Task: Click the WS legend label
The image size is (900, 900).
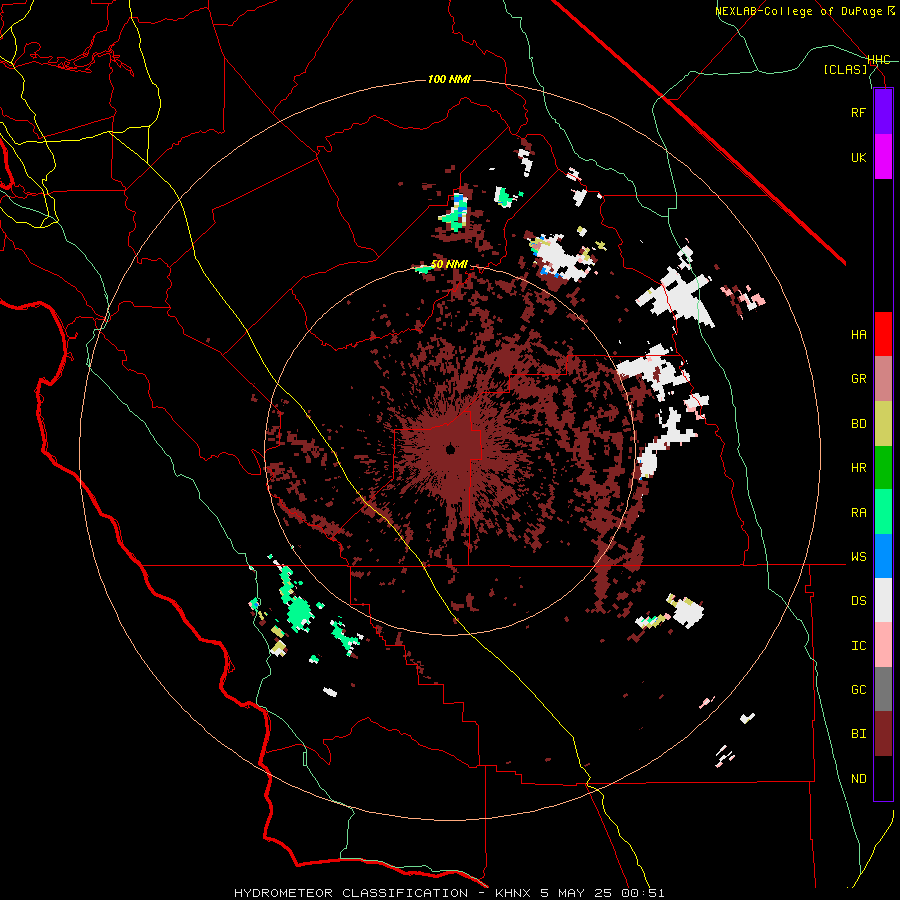Action: pos(858,557)
